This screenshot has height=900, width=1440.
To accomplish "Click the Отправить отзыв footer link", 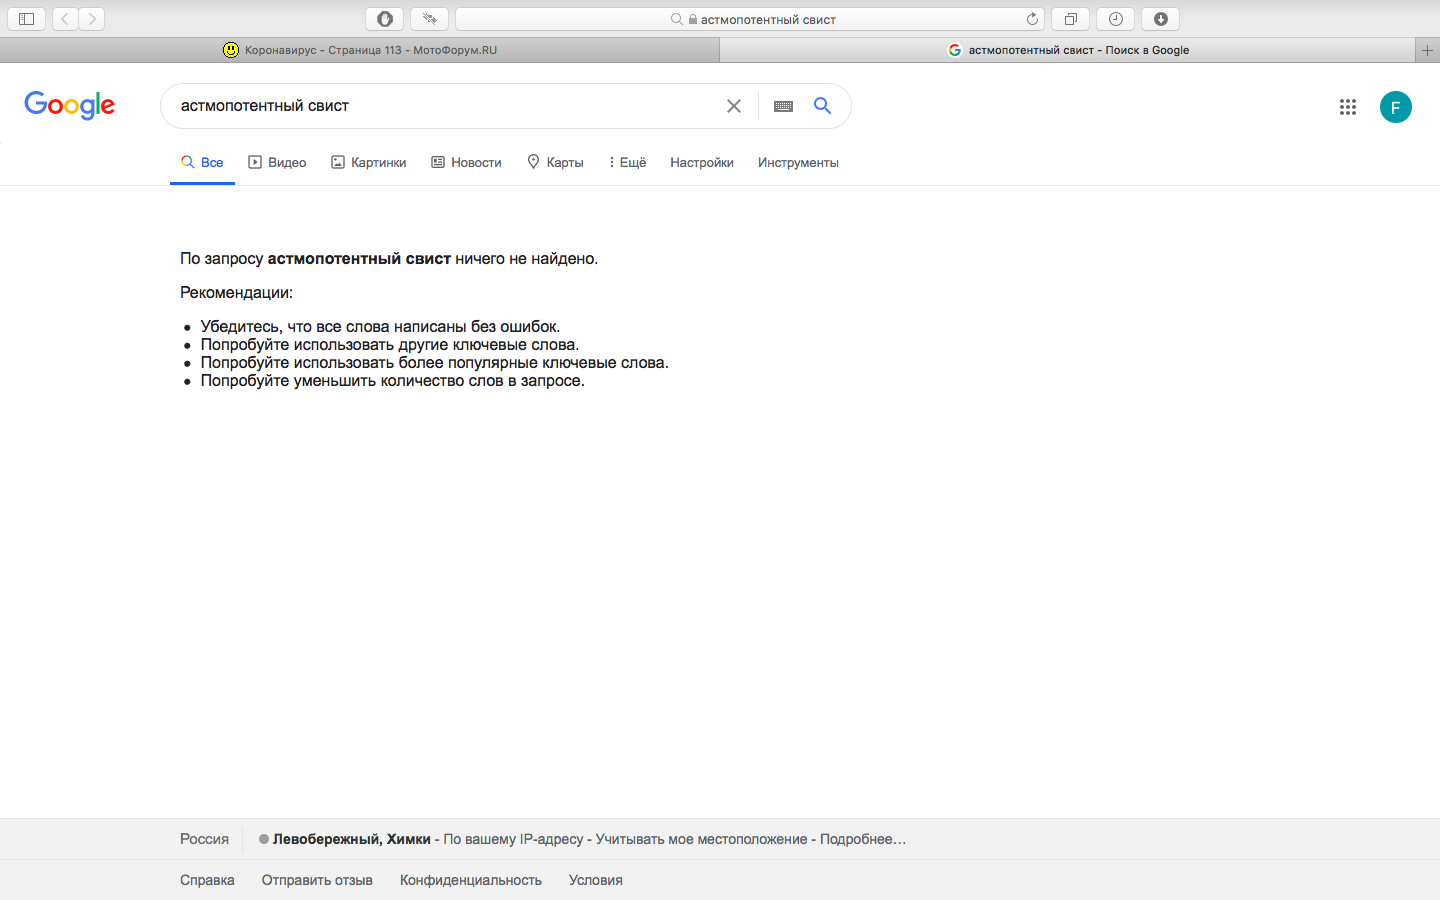I will tap(317, 880).
